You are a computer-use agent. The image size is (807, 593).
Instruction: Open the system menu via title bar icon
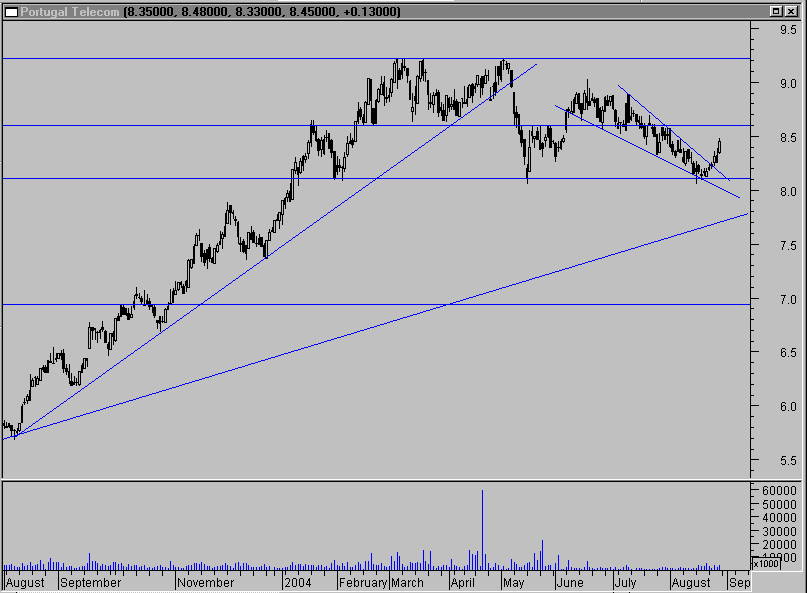[x=14, y=12]
